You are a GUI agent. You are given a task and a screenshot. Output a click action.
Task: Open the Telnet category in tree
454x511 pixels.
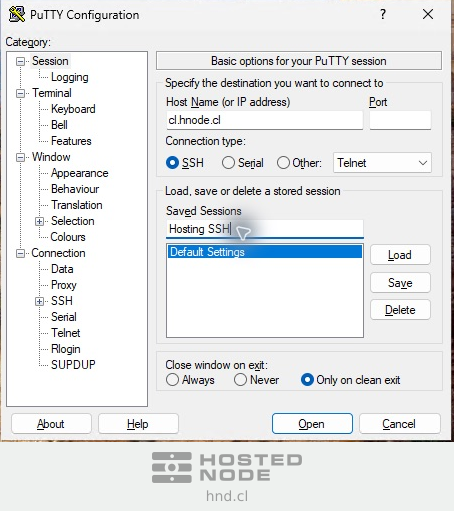[66, 333]
